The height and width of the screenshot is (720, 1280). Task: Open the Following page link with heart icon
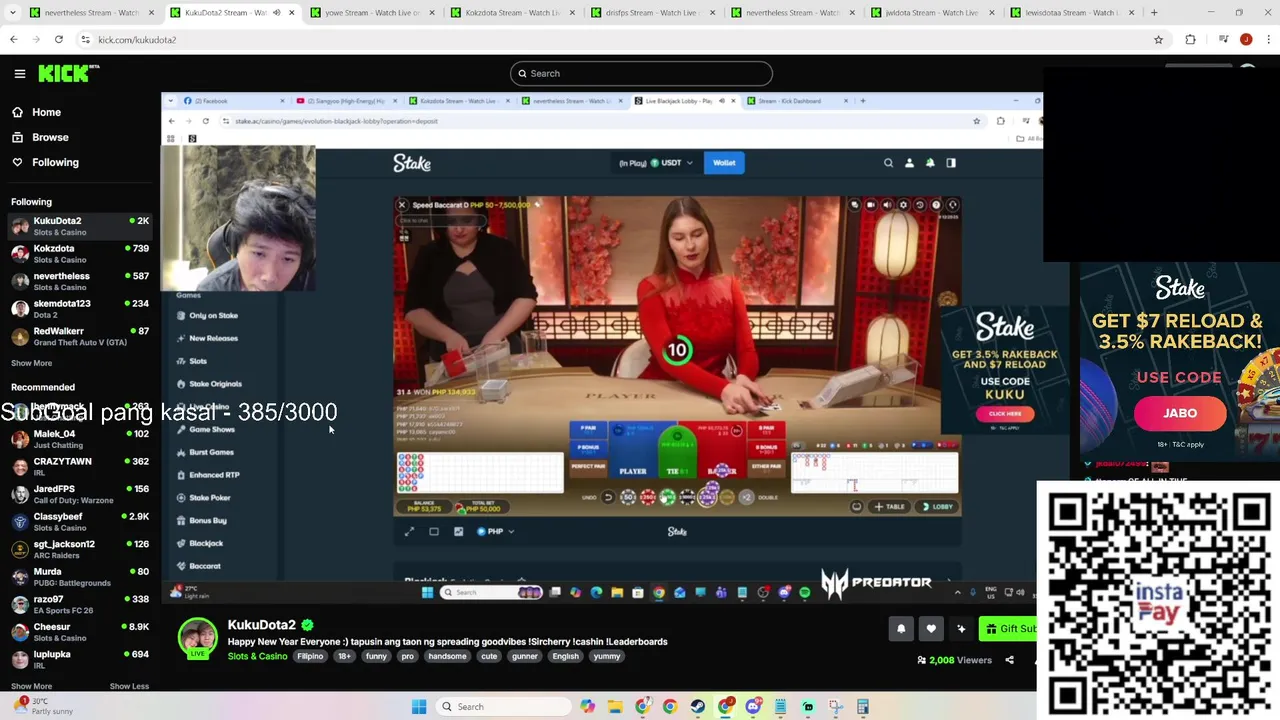click(x=45, y=162)
